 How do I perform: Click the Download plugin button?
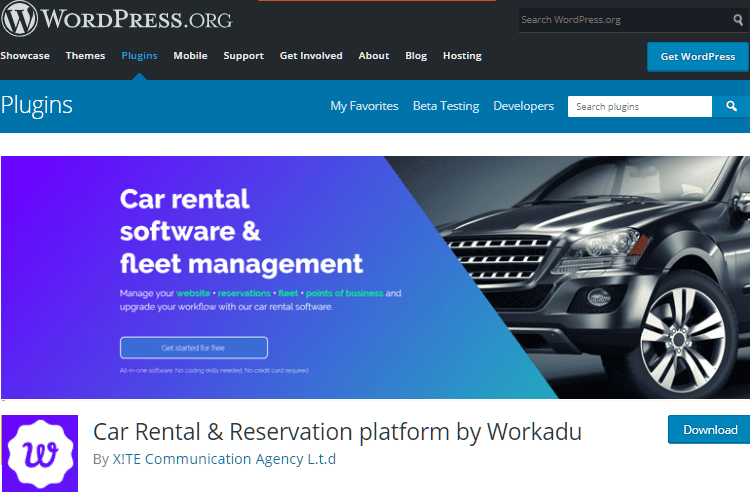710,430
